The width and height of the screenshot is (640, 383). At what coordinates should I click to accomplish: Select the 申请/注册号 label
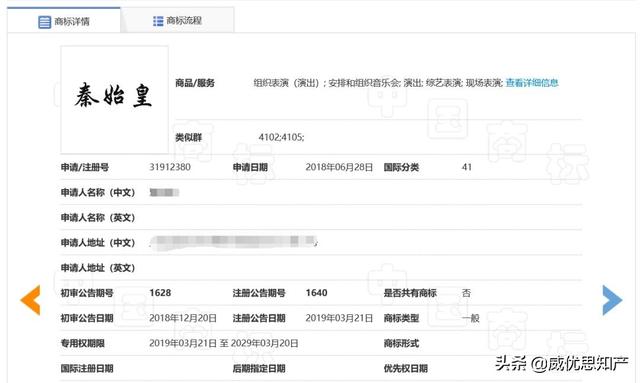[84, 167]
